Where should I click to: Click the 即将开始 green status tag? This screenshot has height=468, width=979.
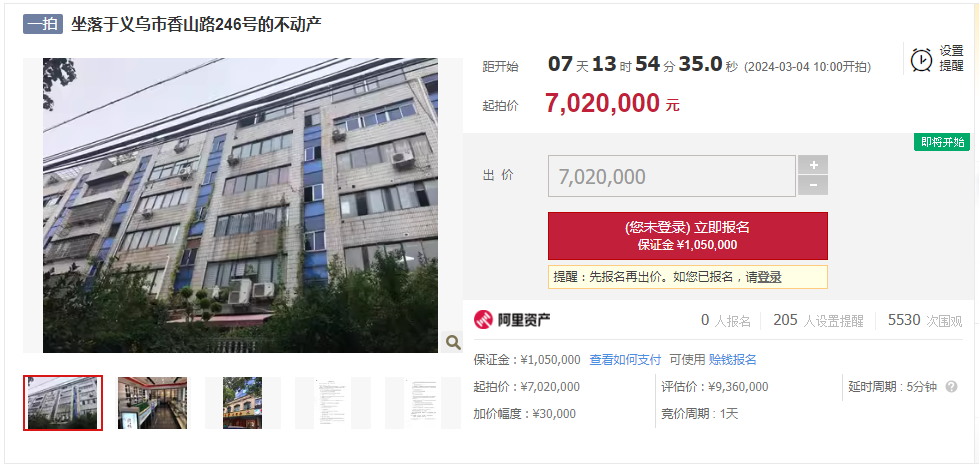coord(942,142)
